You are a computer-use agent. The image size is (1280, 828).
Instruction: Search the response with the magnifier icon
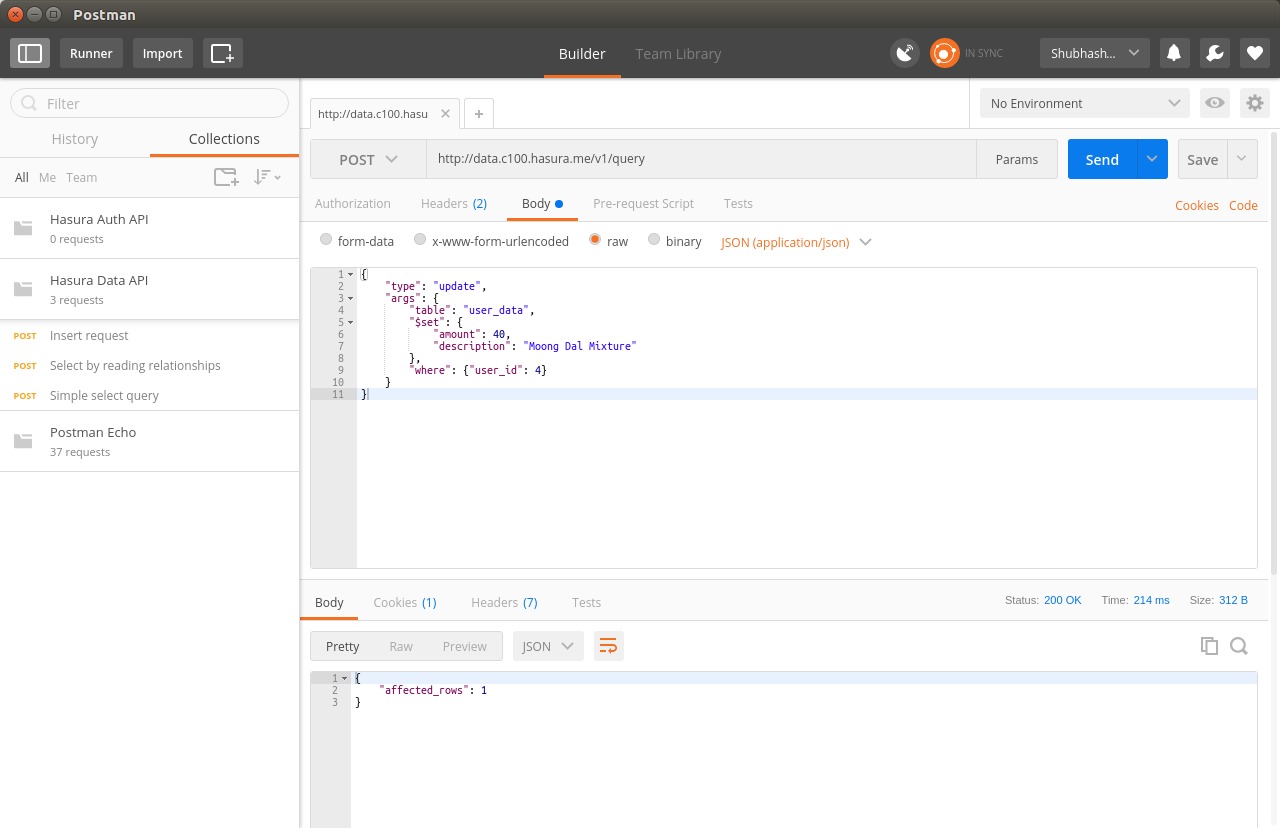click(1239, 646)
